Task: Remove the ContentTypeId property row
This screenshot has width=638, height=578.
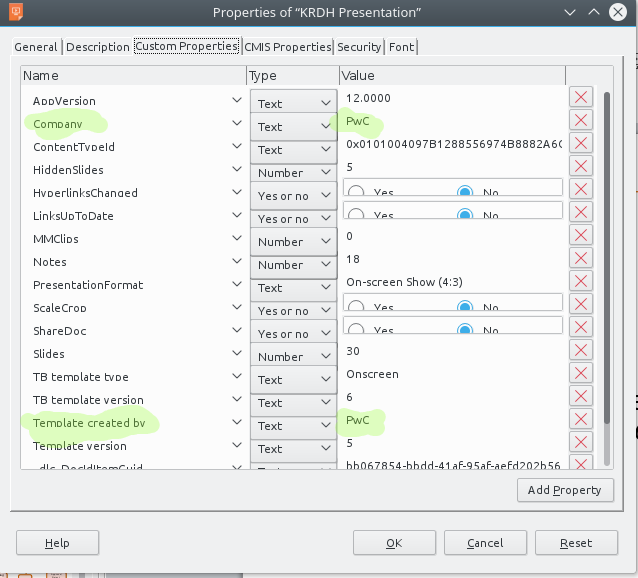Action: coord(581,143)
